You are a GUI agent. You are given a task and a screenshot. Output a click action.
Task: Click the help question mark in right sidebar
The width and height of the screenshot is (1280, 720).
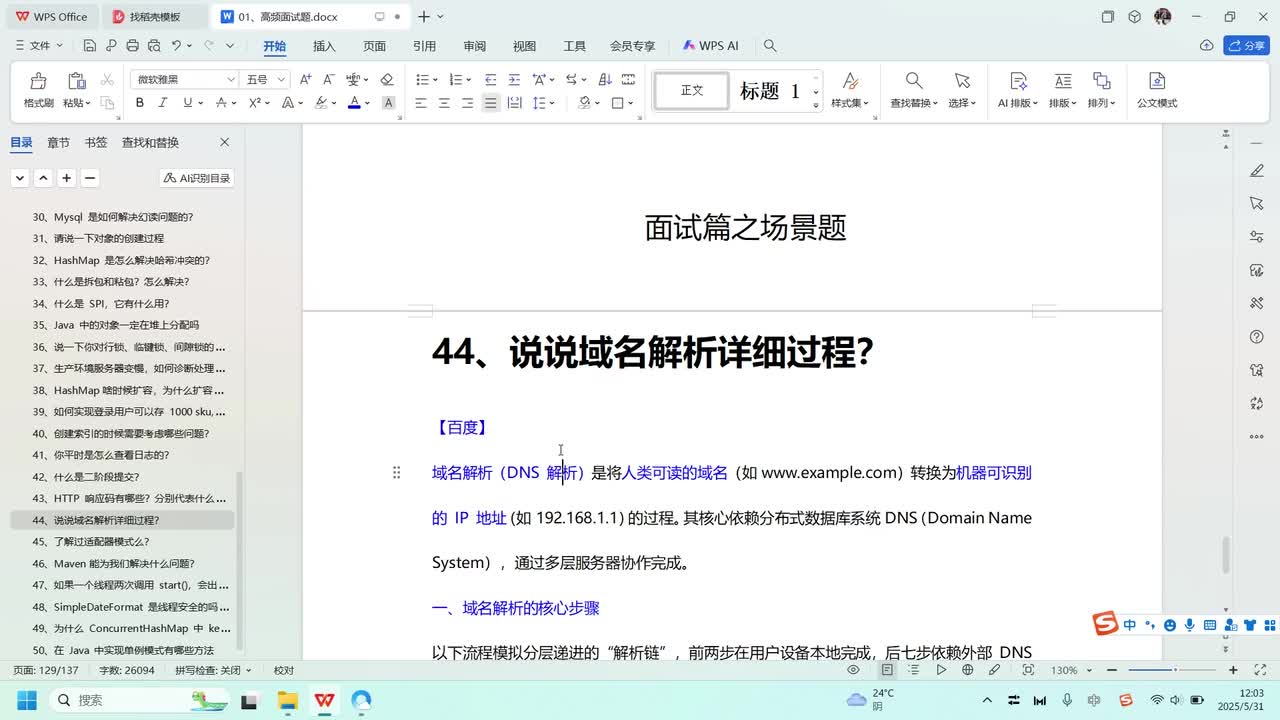pos(1257,337)
